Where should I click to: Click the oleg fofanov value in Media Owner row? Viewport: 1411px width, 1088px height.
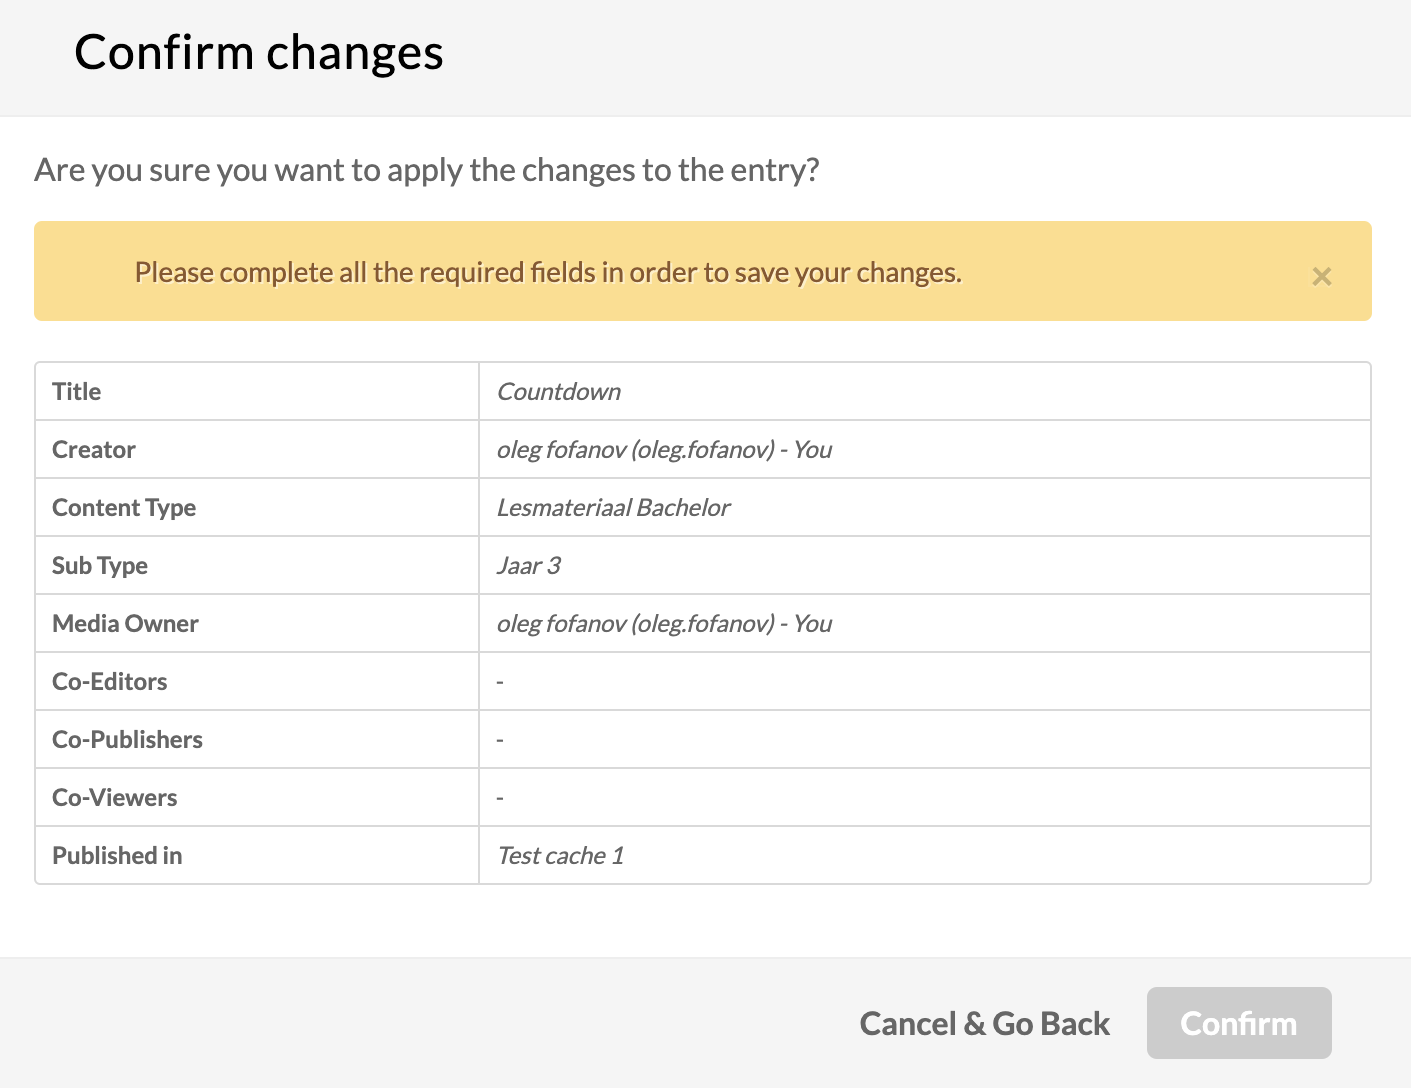click(664, 624)
